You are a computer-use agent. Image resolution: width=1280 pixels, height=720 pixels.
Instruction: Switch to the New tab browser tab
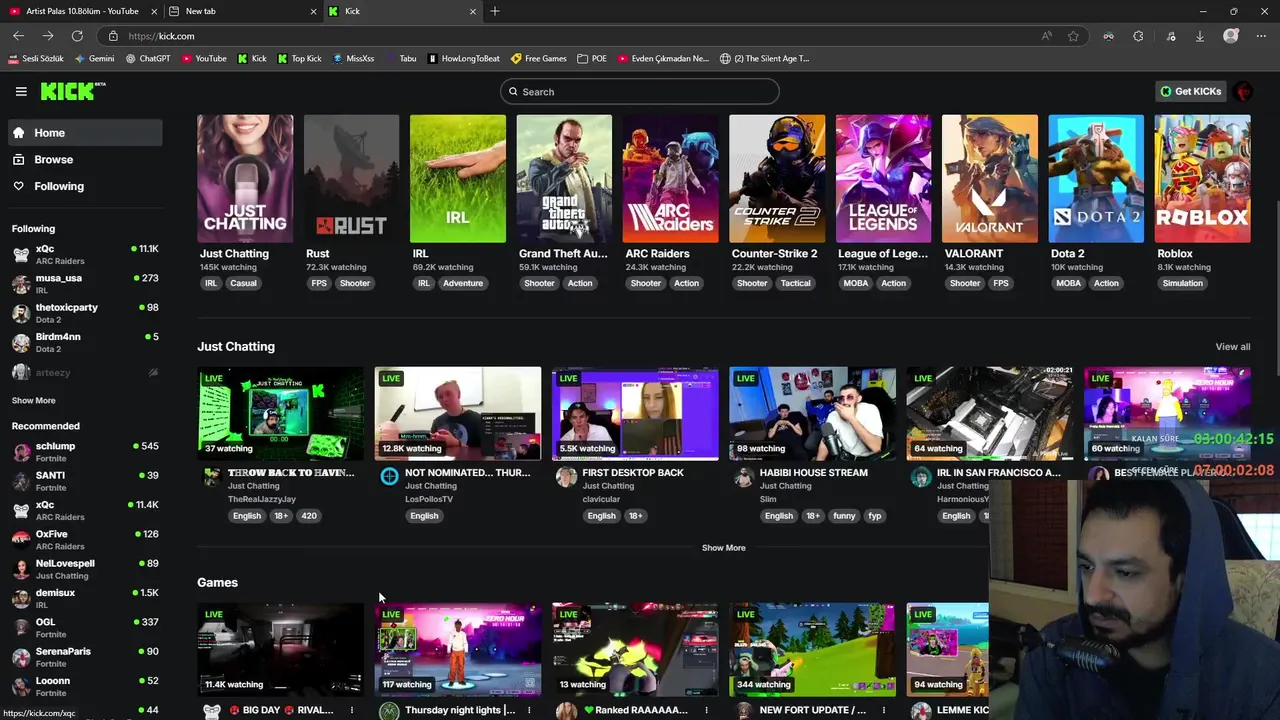[x=240, y=11]
